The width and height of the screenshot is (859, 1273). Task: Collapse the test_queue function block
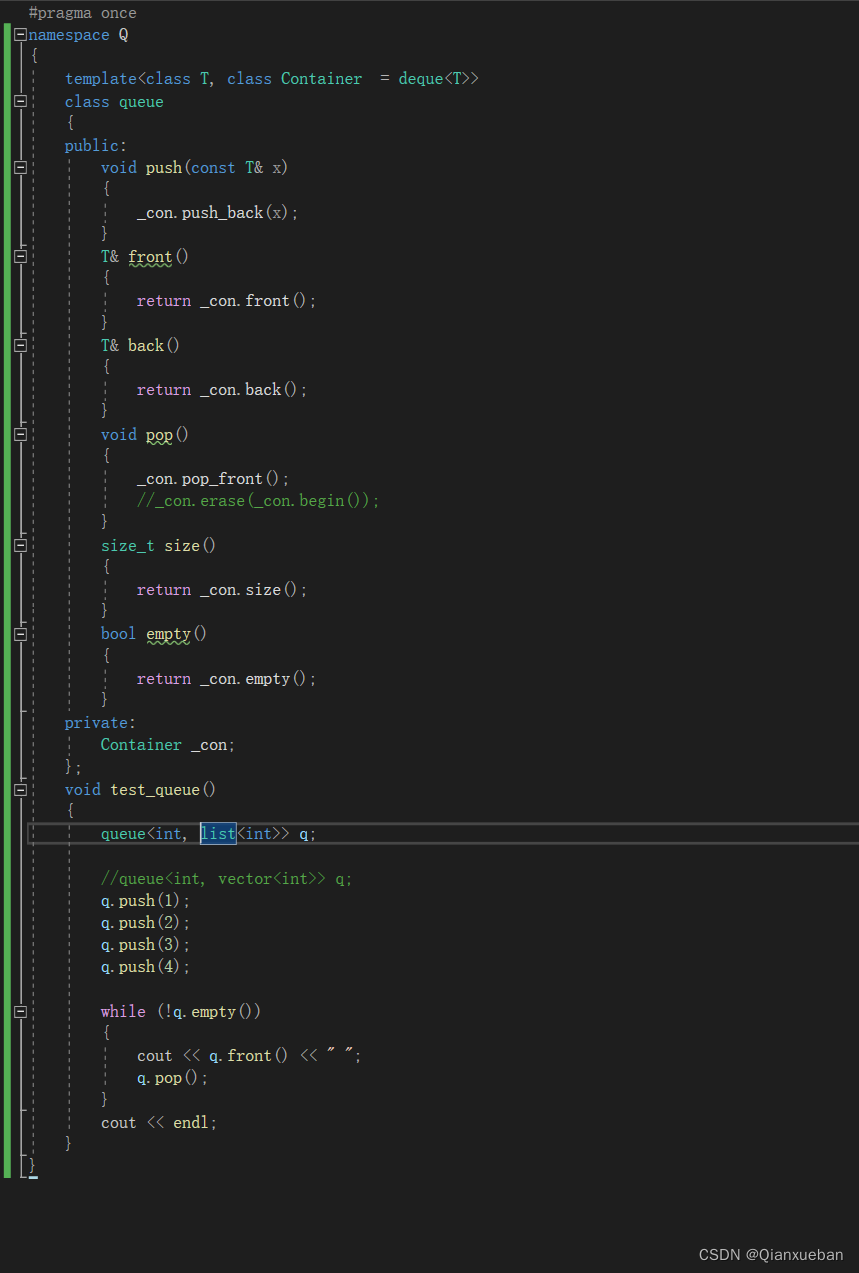coord(19,789)
